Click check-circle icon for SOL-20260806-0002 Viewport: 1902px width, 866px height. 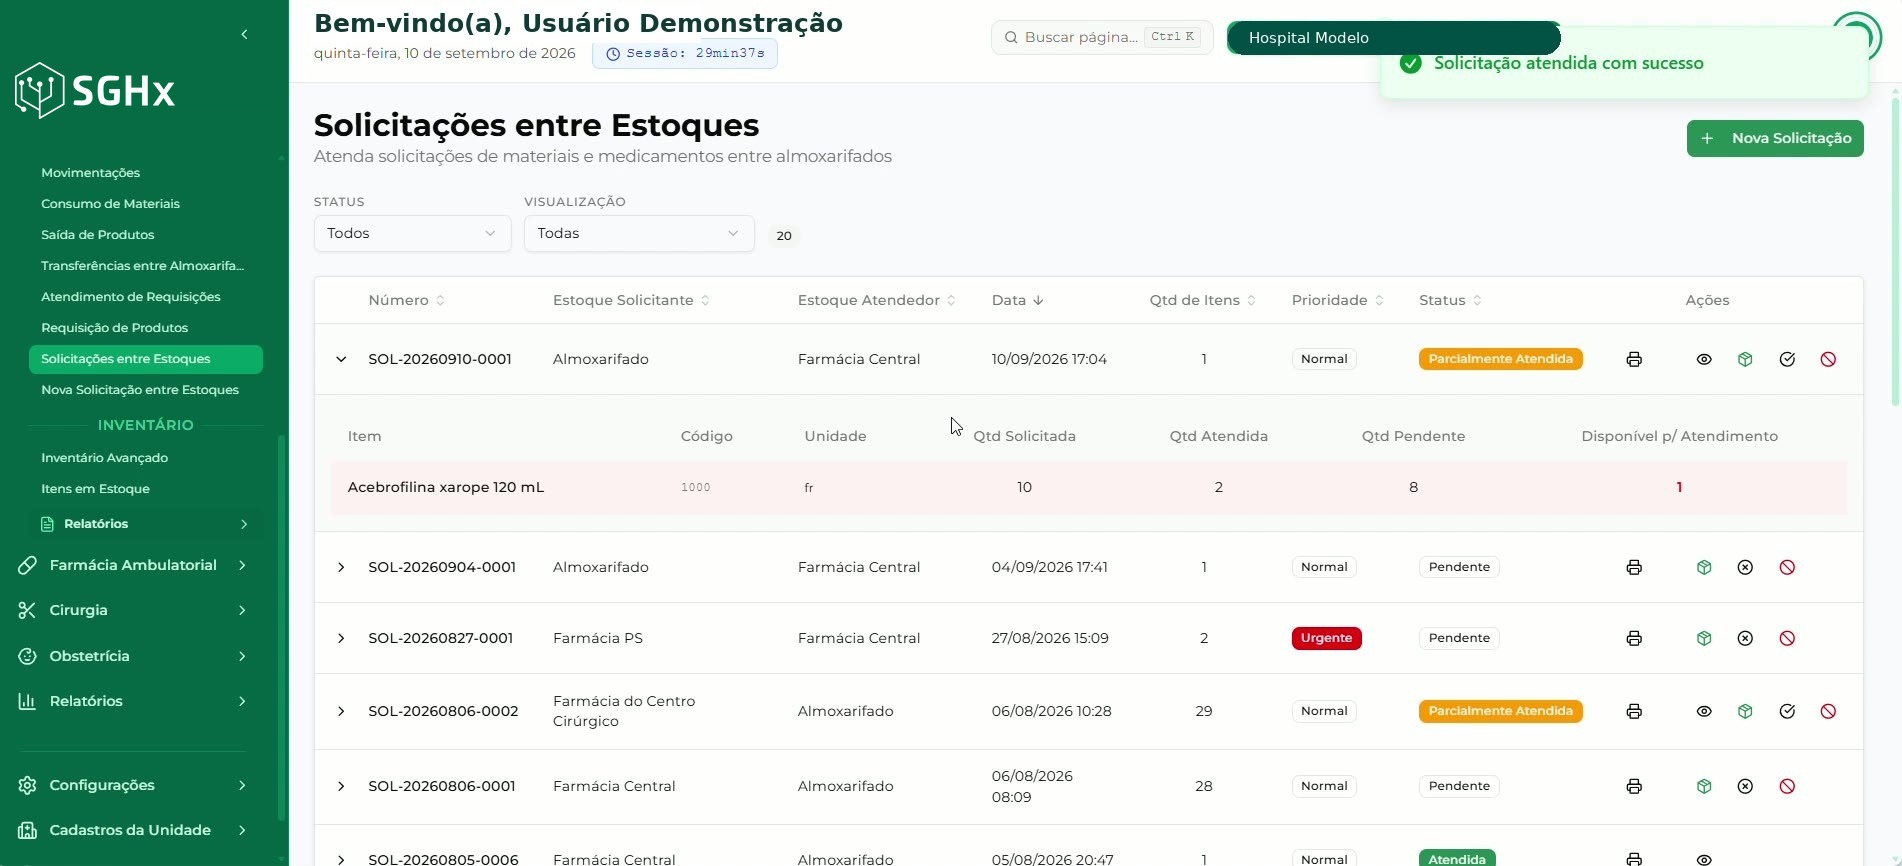coord(1787,711)
